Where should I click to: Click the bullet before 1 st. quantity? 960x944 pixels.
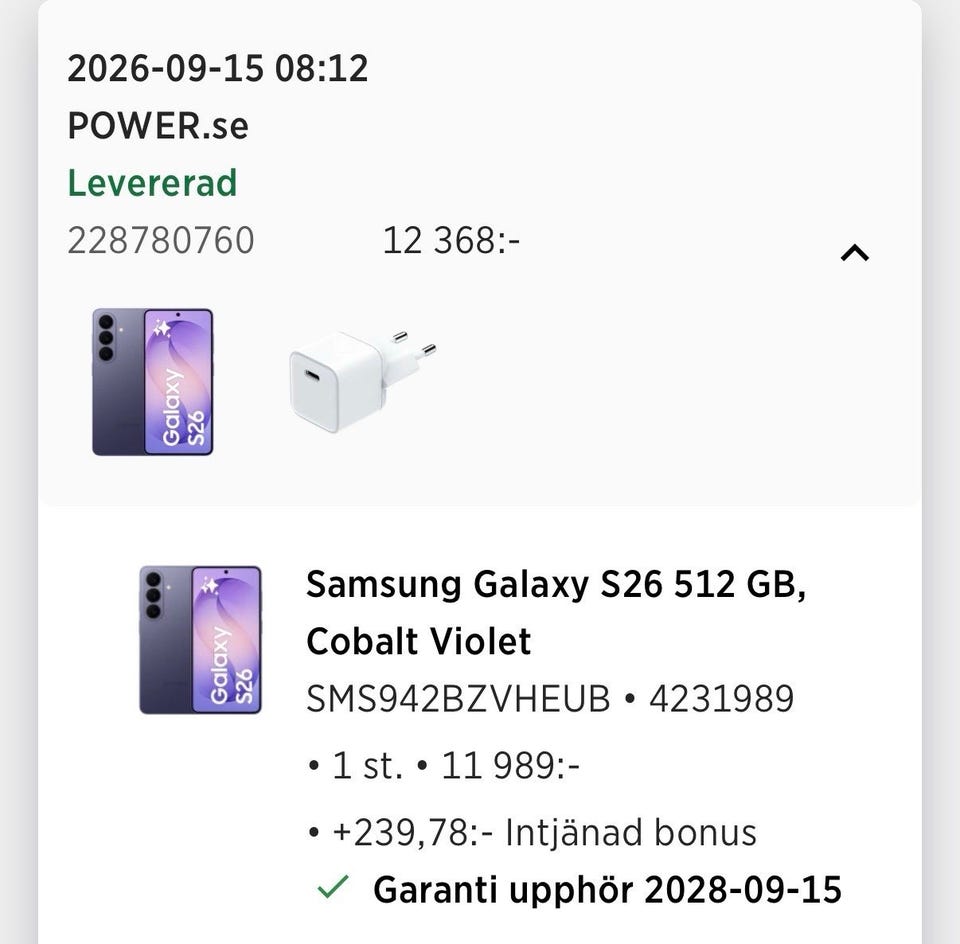tap(314, 766)
